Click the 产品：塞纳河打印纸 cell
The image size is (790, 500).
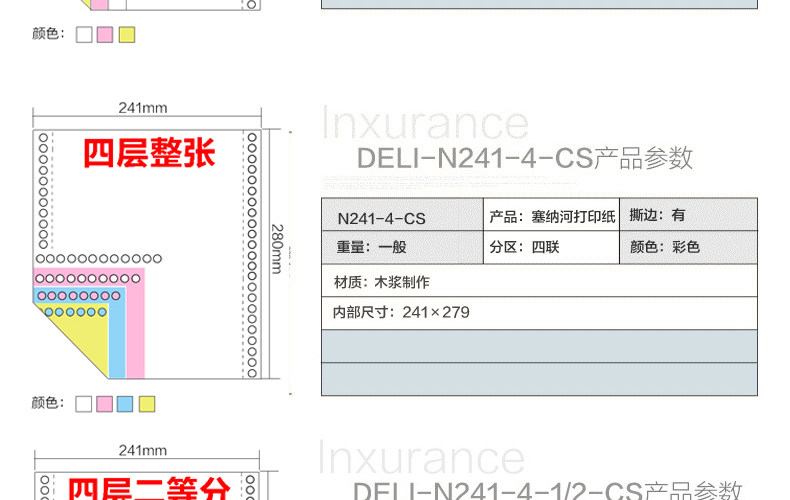[551, 215]
